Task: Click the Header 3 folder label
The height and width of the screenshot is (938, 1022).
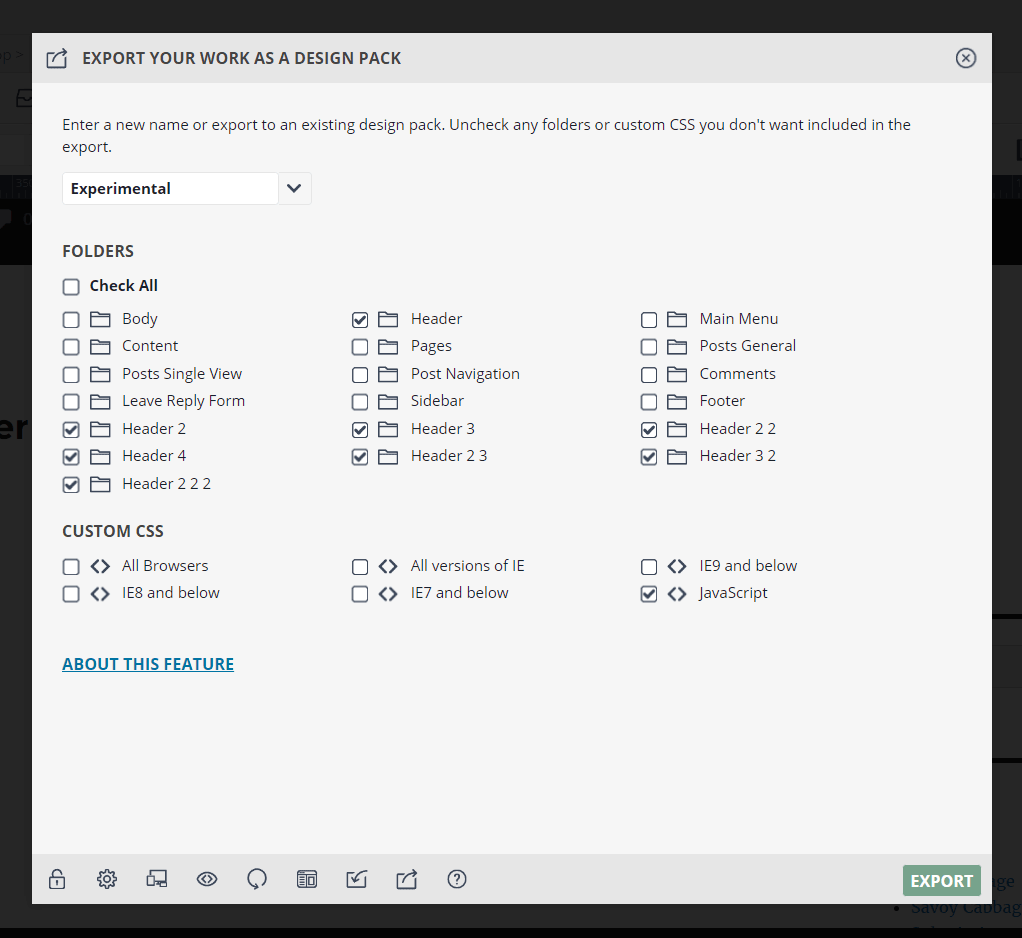Action: point(443,428)
